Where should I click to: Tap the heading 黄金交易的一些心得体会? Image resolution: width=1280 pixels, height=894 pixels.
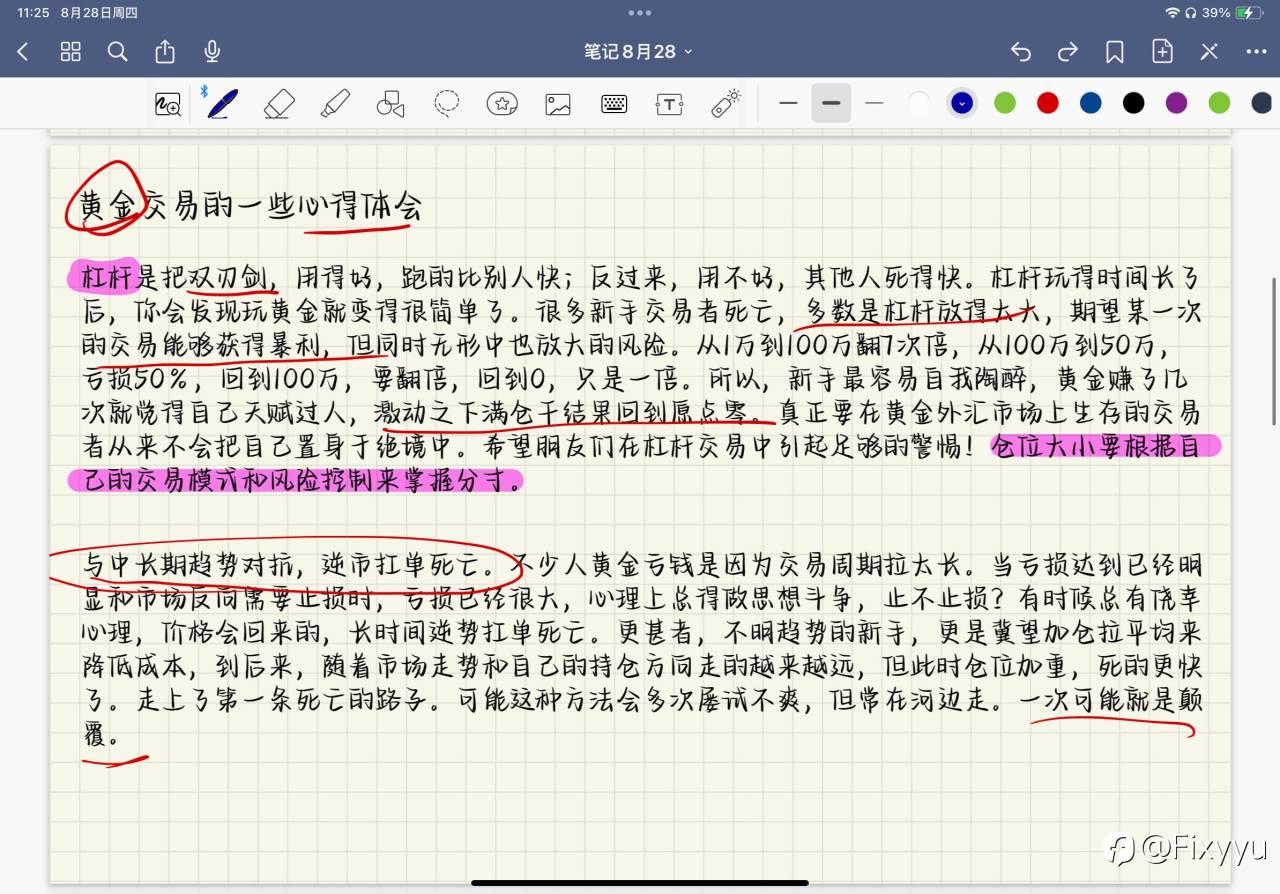[251, 205]
